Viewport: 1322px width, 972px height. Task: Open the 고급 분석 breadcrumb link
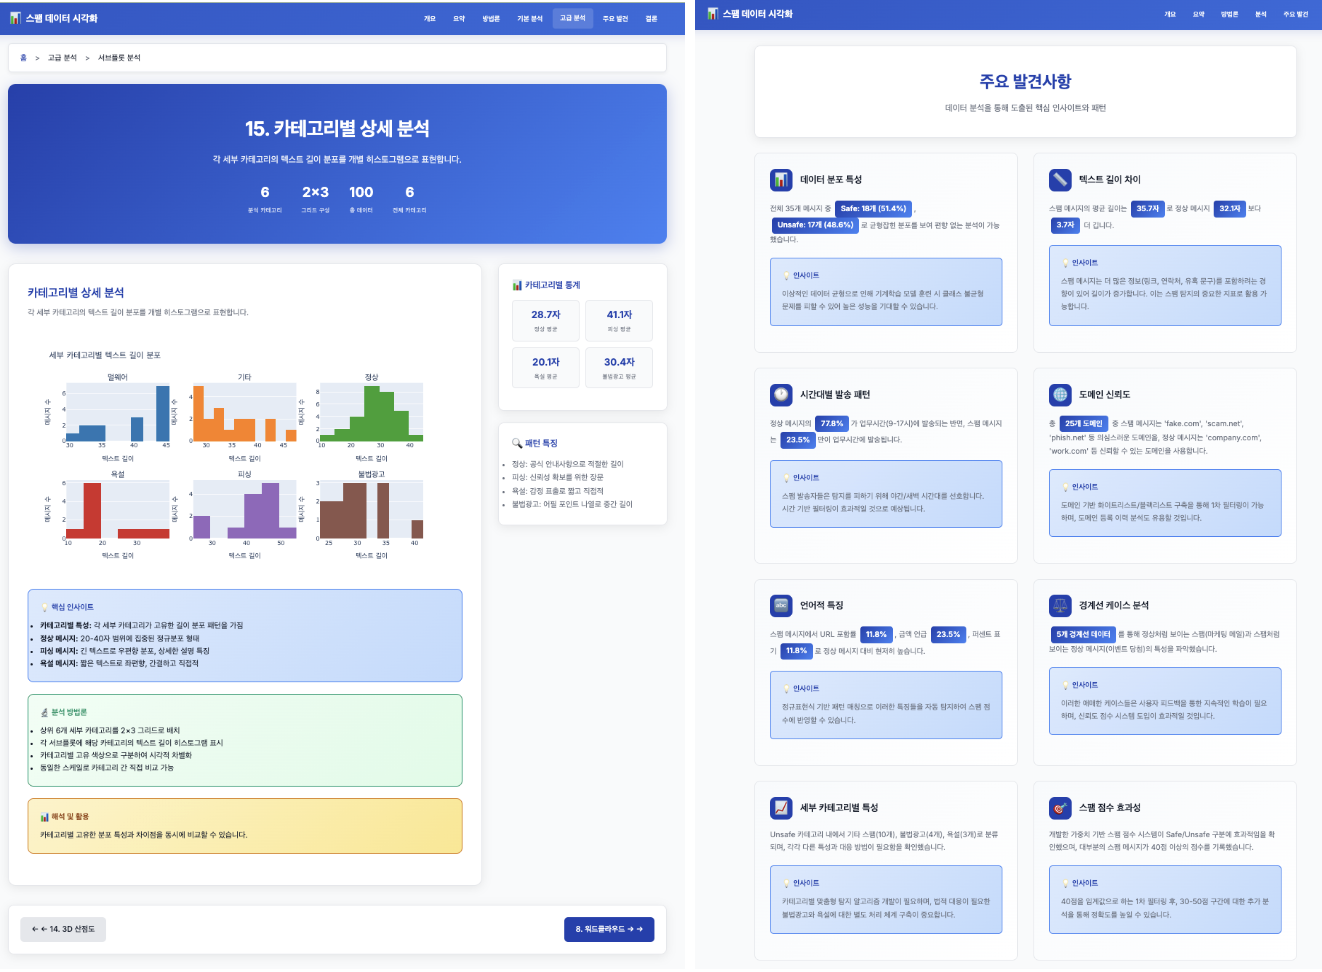[x=62, y=58]
